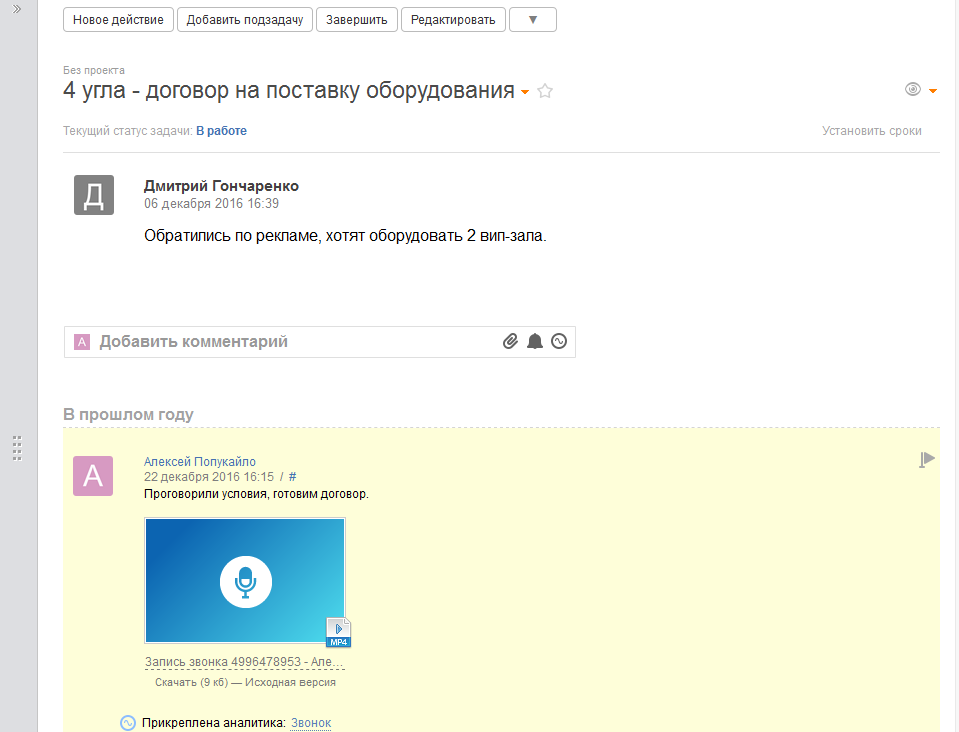This screenshot has height=732, width=959.
Task: Attach a file using the paperclip icon
Action: coord(510,341)
